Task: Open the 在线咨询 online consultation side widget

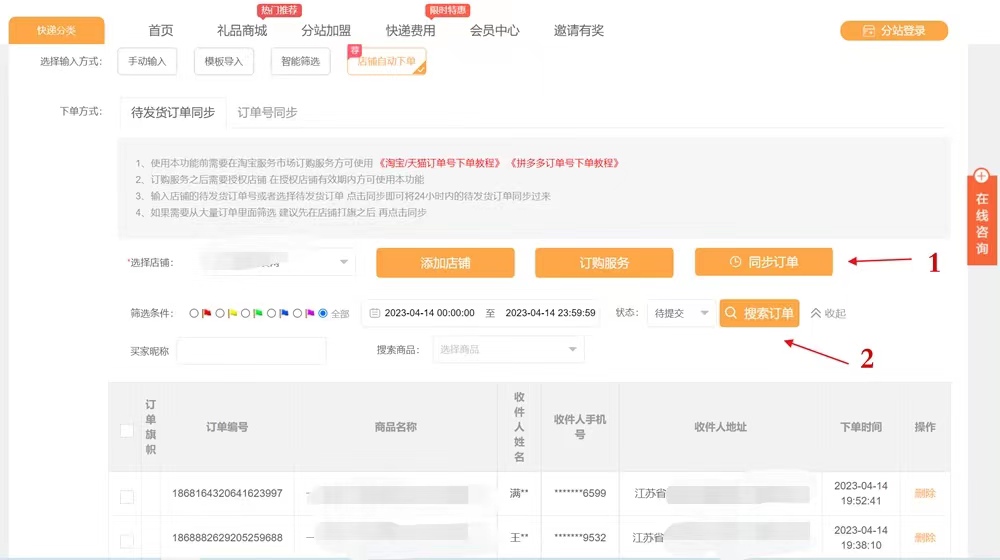Action: pos(981,218)
